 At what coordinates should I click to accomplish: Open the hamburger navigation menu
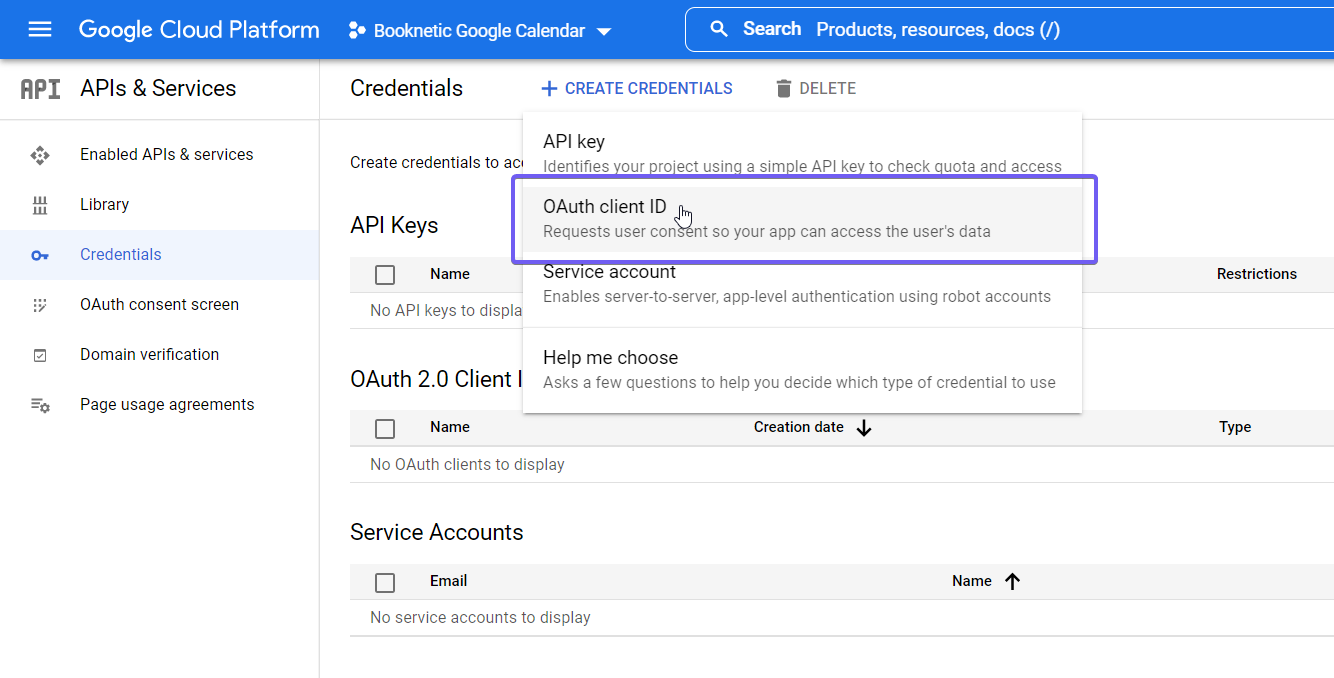(x=40, y=29)
